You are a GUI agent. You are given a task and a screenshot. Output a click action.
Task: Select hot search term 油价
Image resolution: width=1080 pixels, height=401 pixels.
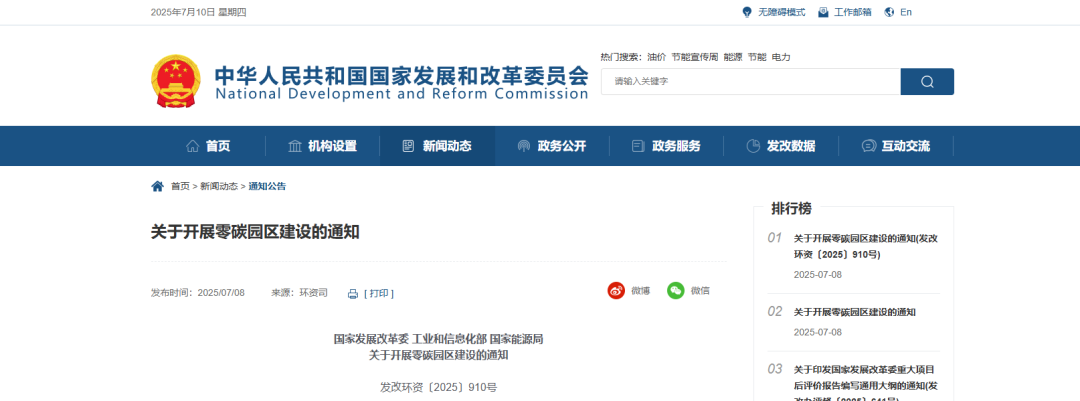coord(656,57)
